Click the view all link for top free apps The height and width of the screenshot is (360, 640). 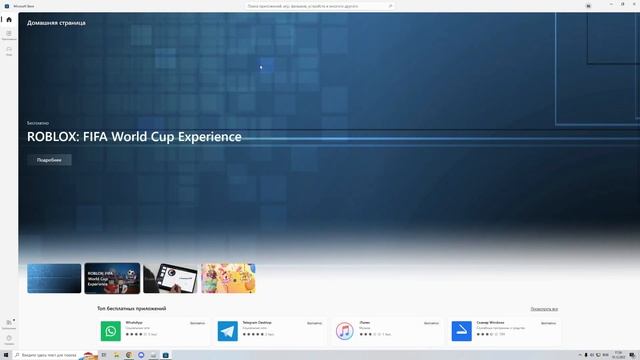pyautogui.click(x=544, y=309)
